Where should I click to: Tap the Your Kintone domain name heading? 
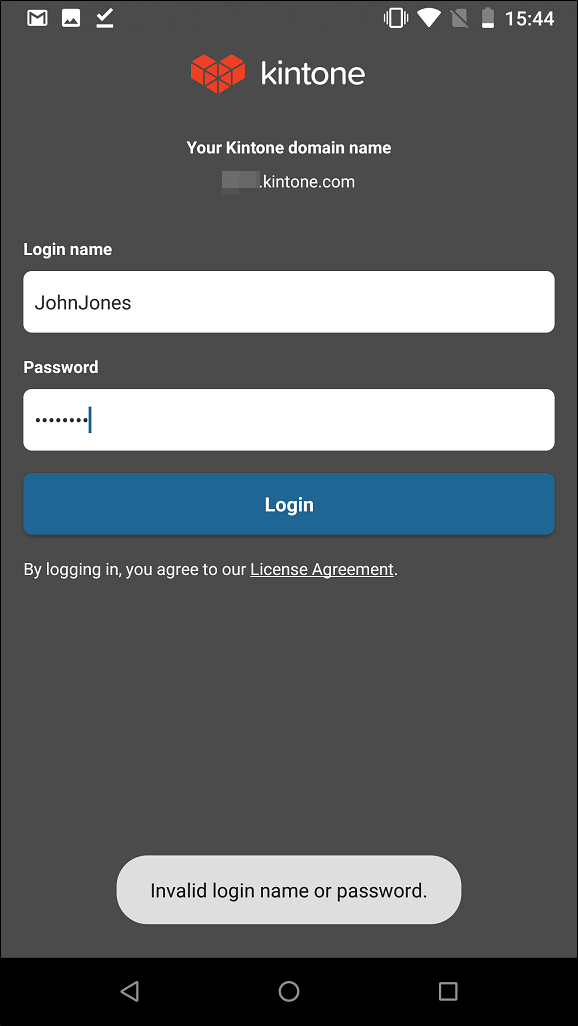click(x=288, y=147)
